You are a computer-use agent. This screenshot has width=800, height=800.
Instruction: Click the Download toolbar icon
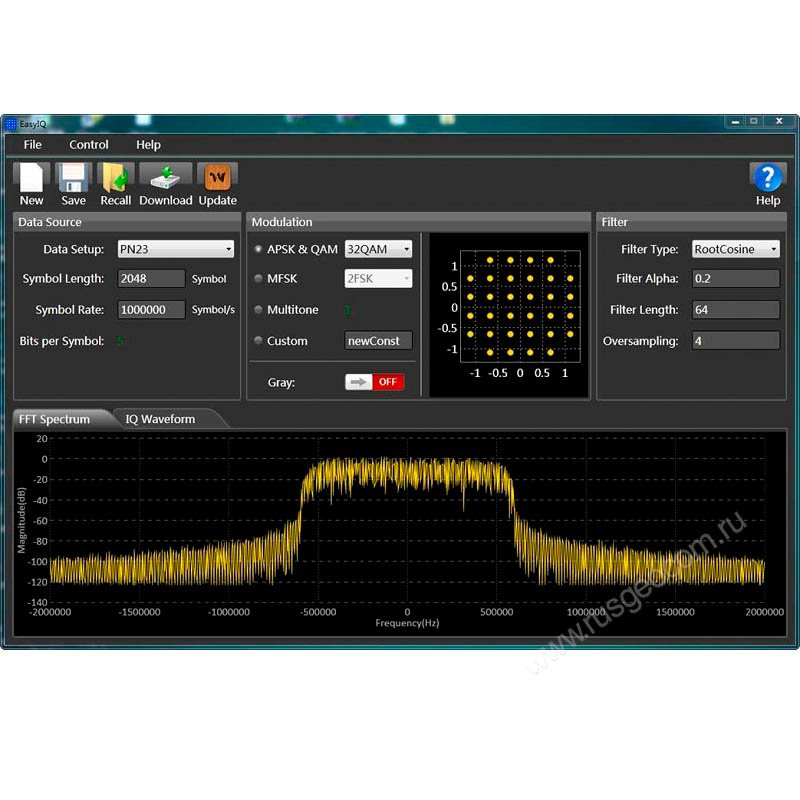pyautogui.click(x=165, y=177)
